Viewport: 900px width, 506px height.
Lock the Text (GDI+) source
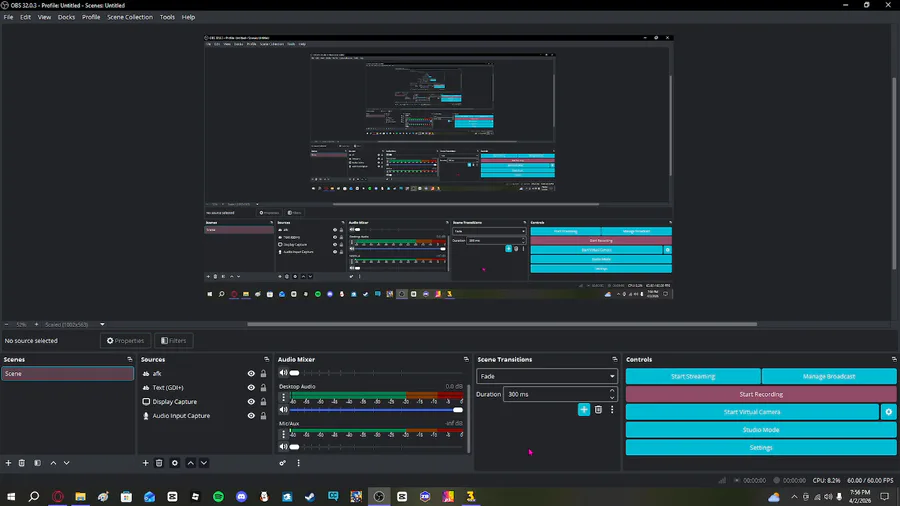click(x=263, y=388)
